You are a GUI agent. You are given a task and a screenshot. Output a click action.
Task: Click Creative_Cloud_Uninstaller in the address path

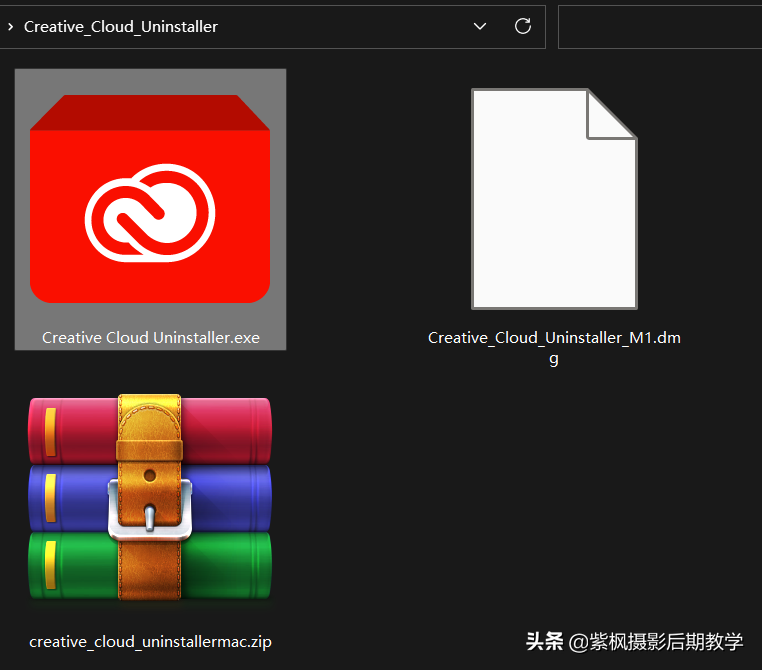[x=121, y=27]
